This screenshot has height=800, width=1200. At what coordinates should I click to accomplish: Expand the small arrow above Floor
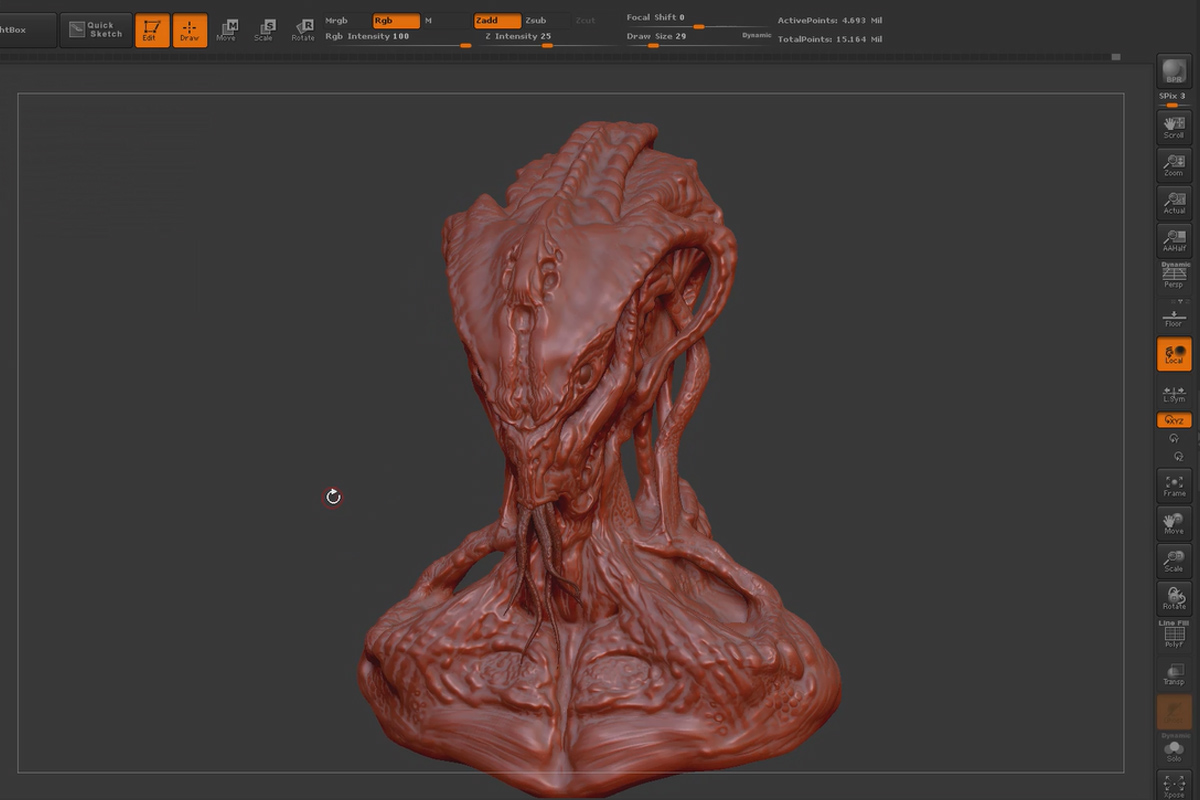(x=1179, y=300)
